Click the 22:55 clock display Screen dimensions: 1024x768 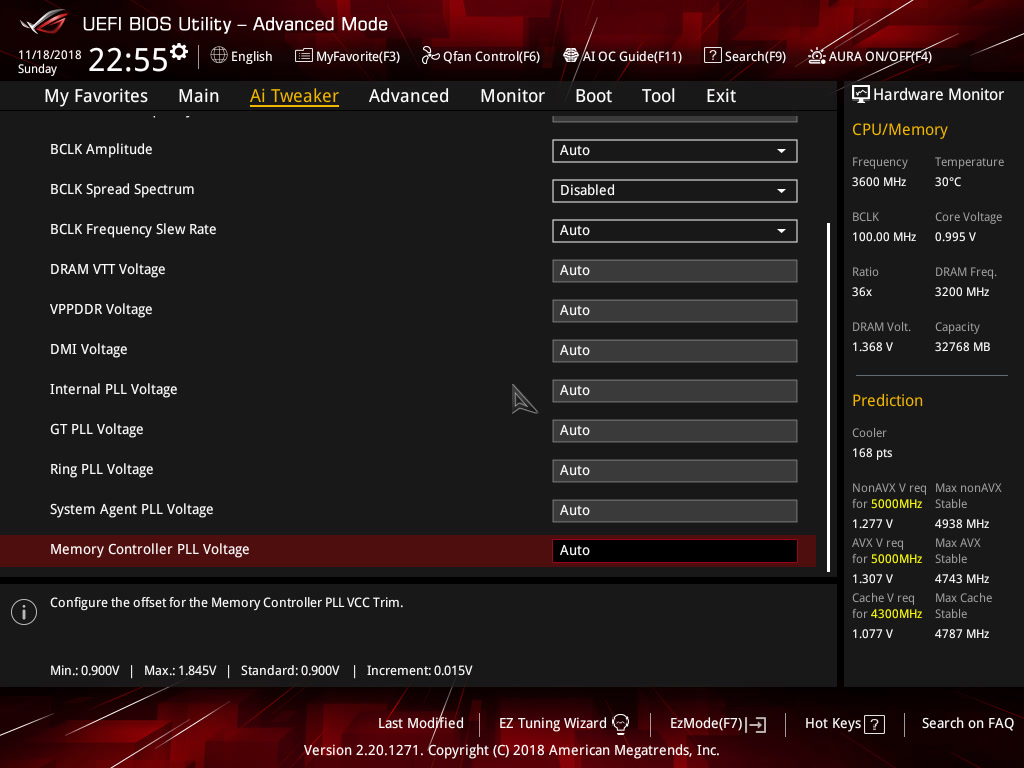click(128, 59)
